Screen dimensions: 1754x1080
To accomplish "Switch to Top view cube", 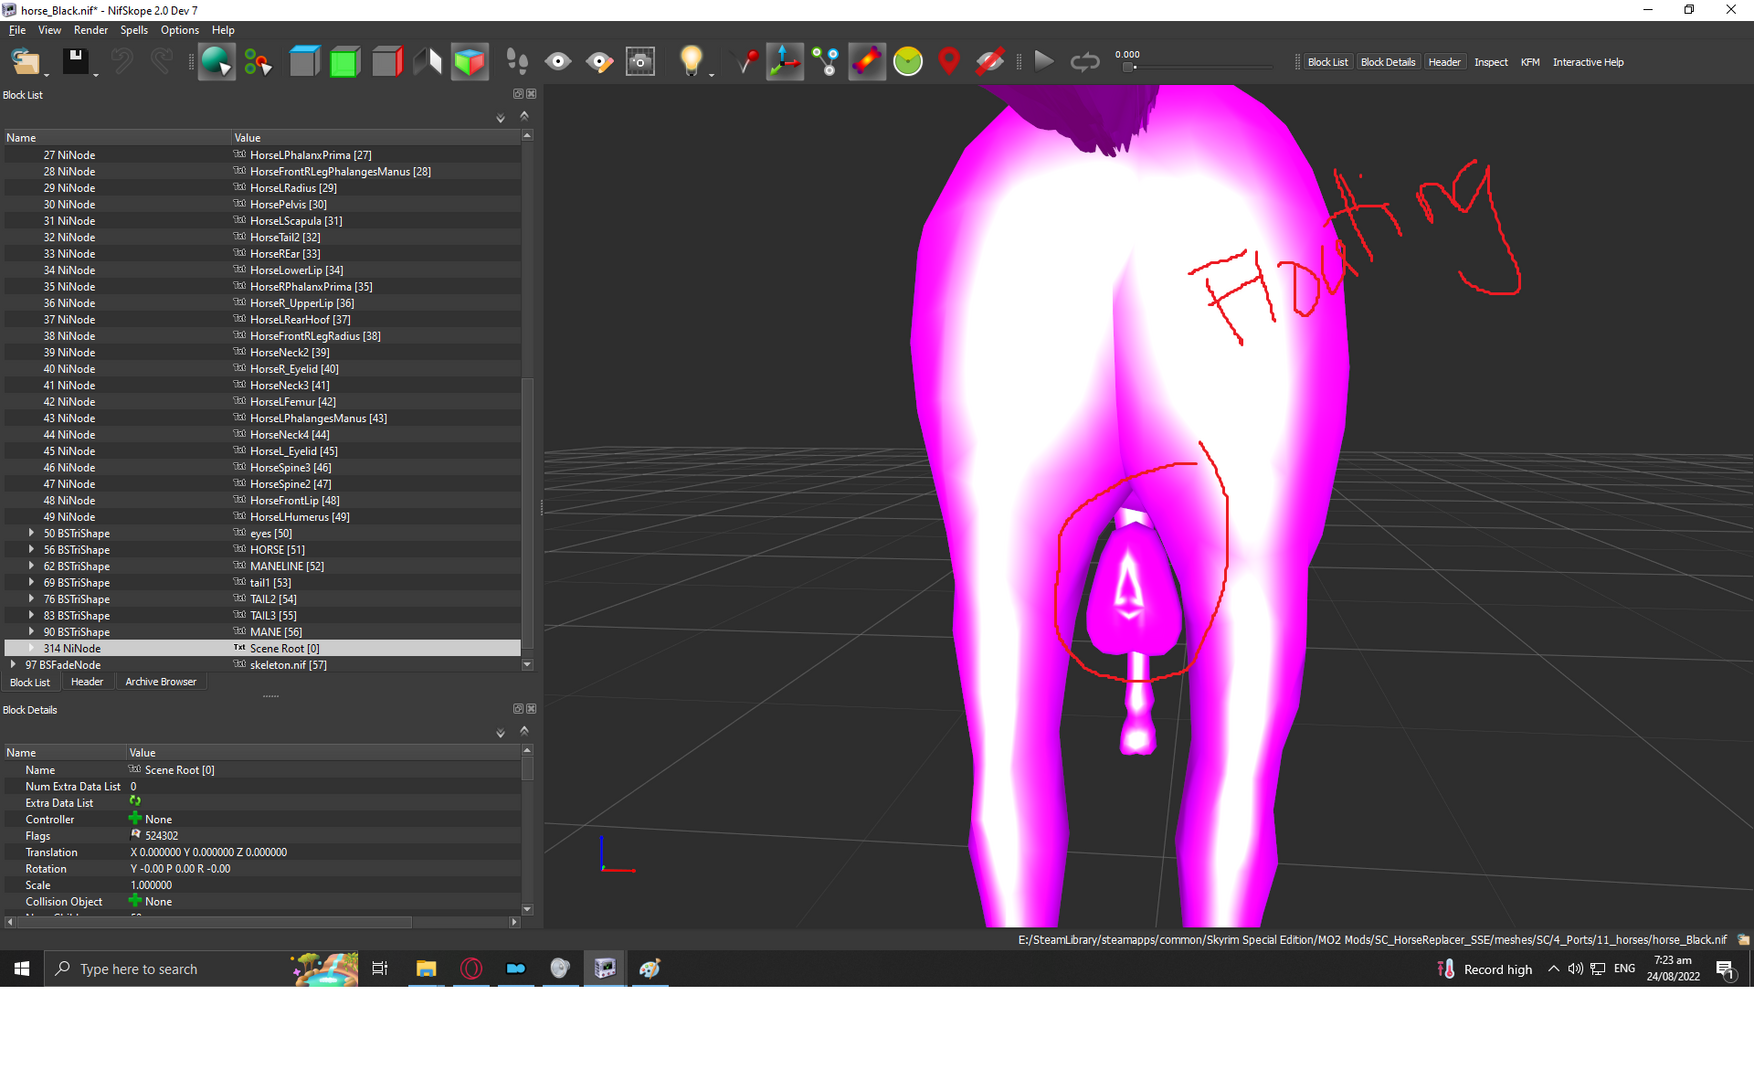I will pos(304,62).
